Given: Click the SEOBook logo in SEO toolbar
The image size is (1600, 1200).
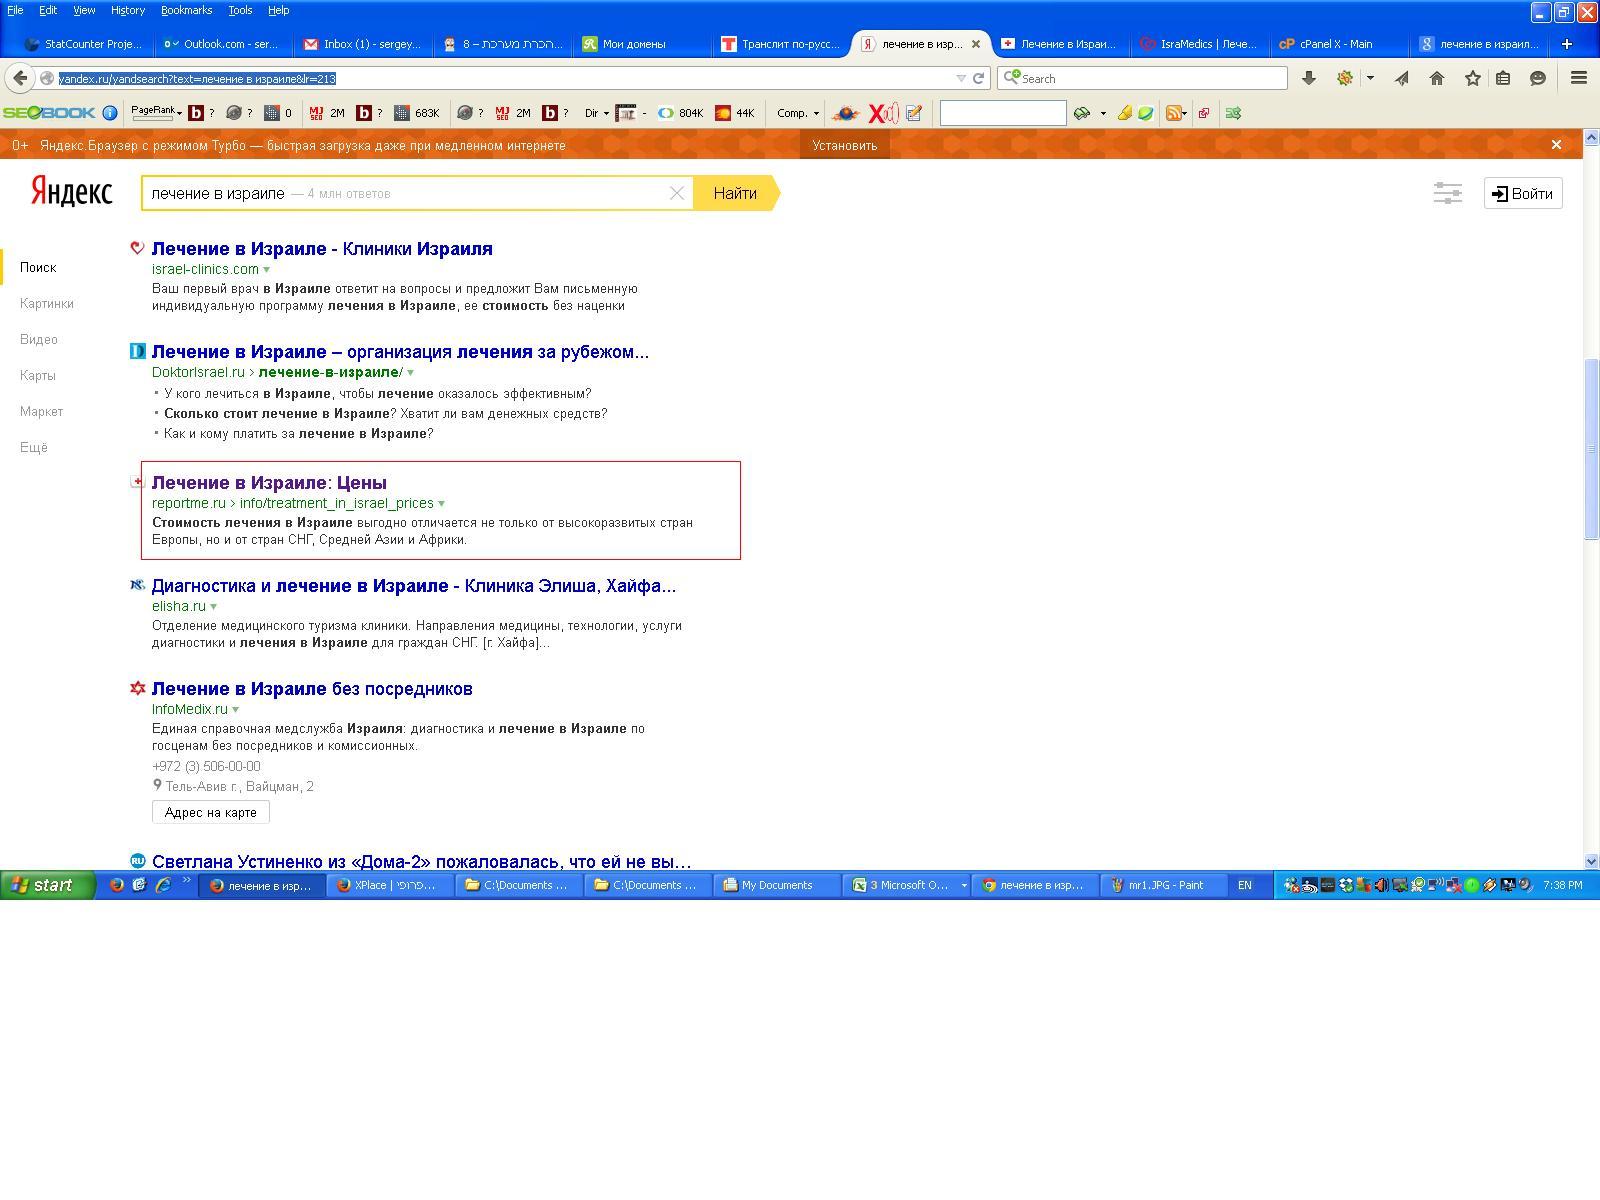Looking at the screenshot, I should click(49, 113).
